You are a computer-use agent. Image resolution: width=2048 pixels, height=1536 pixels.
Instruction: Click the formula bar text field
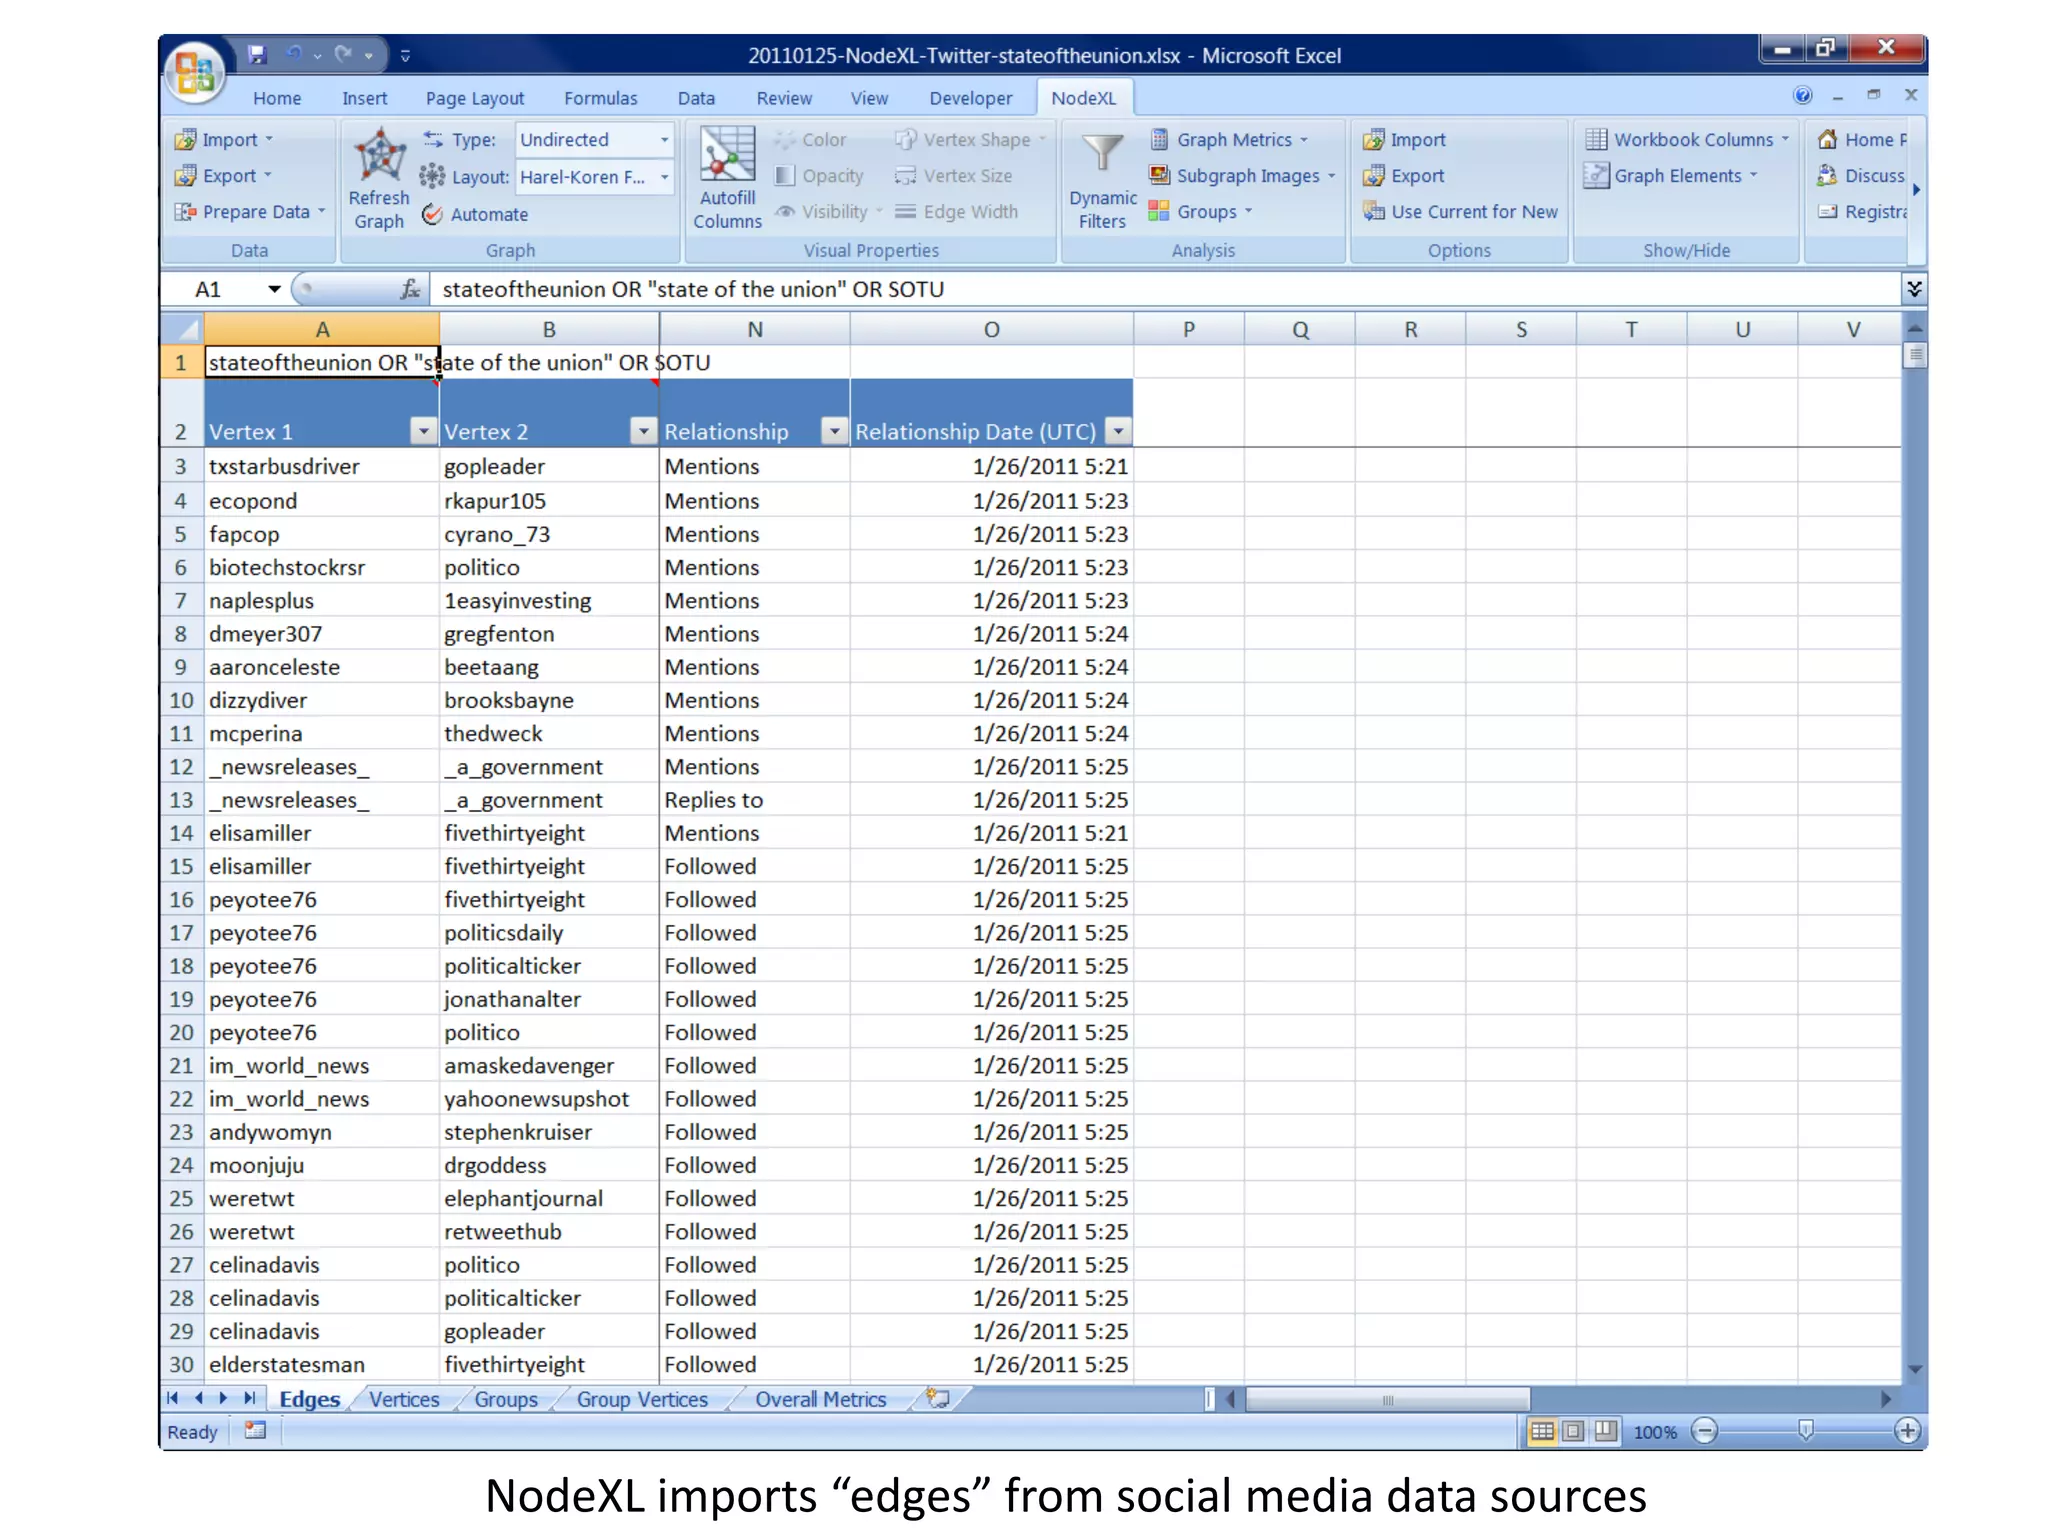point(1165,289)
